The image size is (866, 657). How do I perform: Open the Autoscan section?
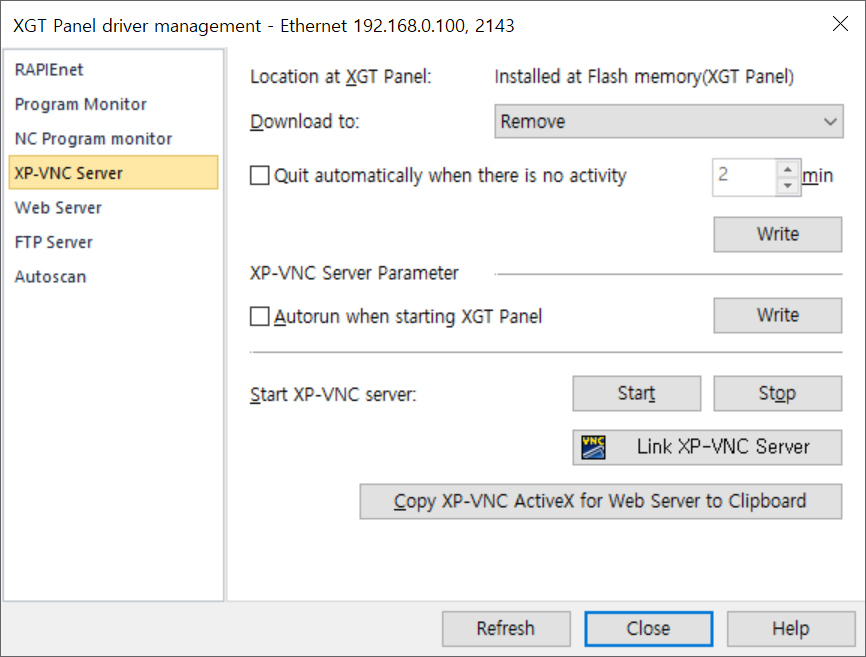(50, 276)
